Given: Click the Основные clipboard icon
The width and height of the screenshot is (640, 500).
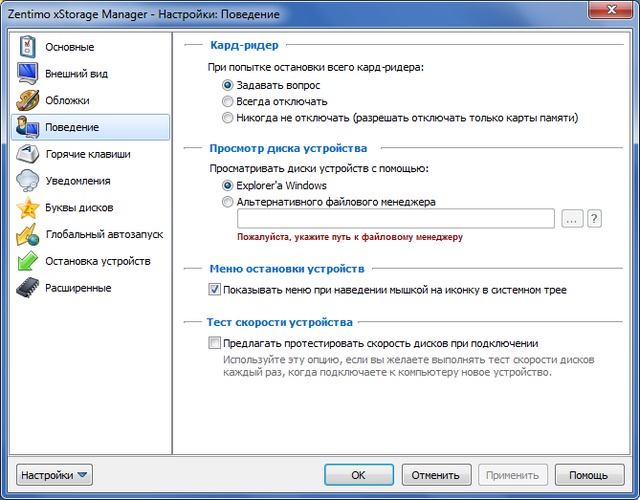Looking at the screenshot, I should [x=27, y=47].
